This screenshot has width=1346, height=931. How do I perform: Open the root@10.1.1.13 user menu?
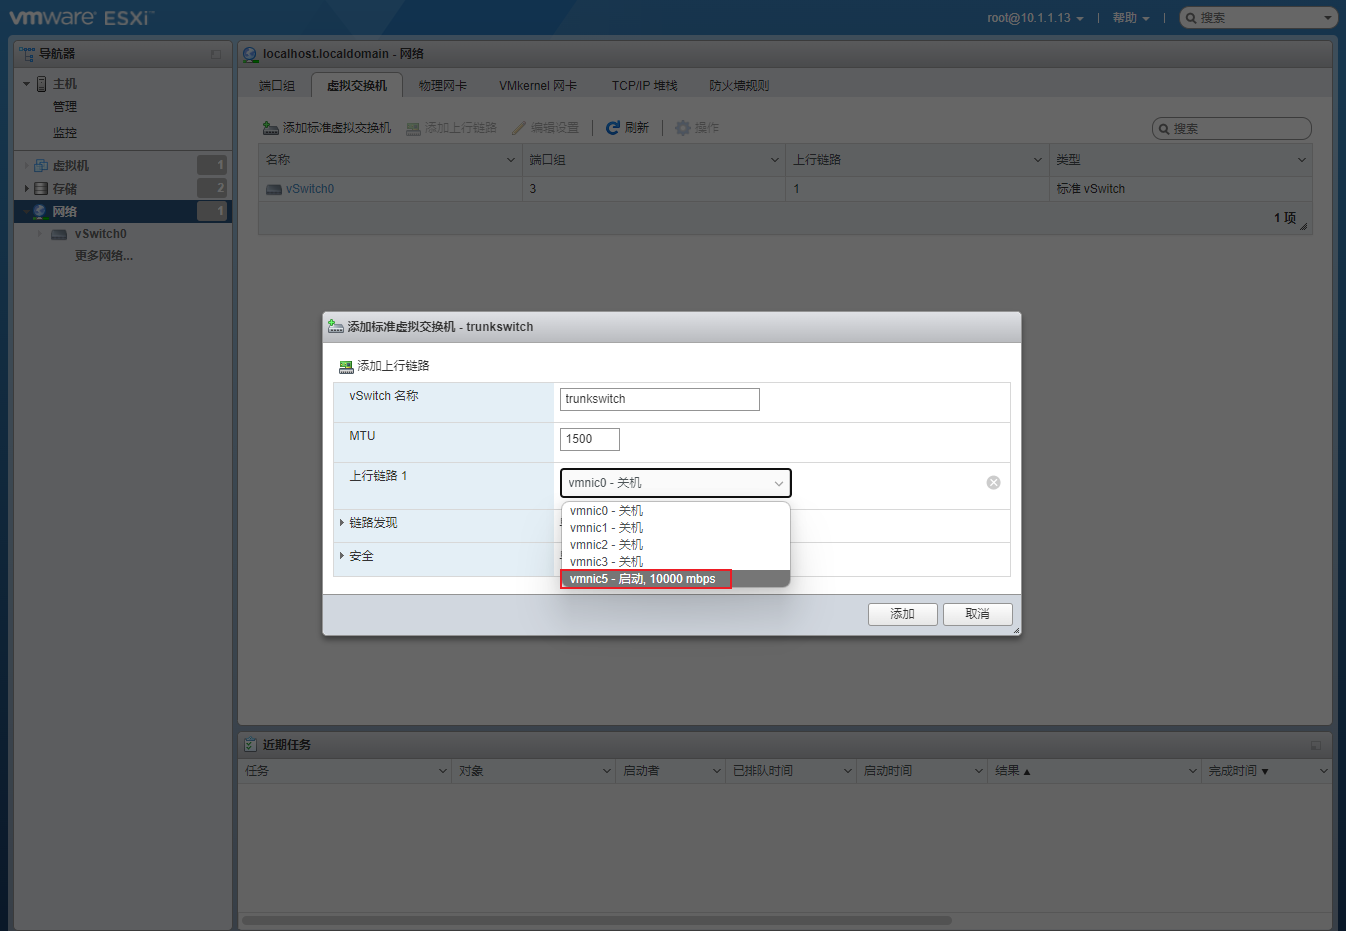1035,18
